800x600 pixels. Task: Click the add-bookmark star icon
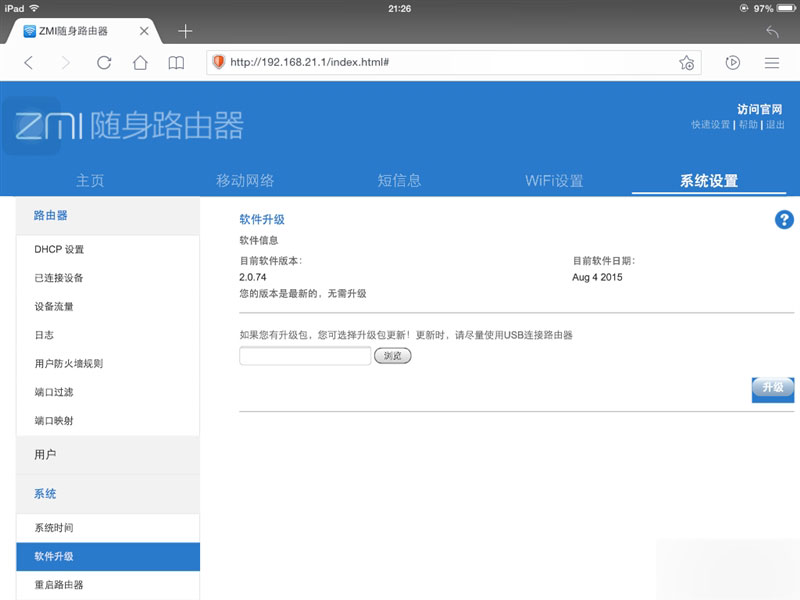(x=686, y=62)
